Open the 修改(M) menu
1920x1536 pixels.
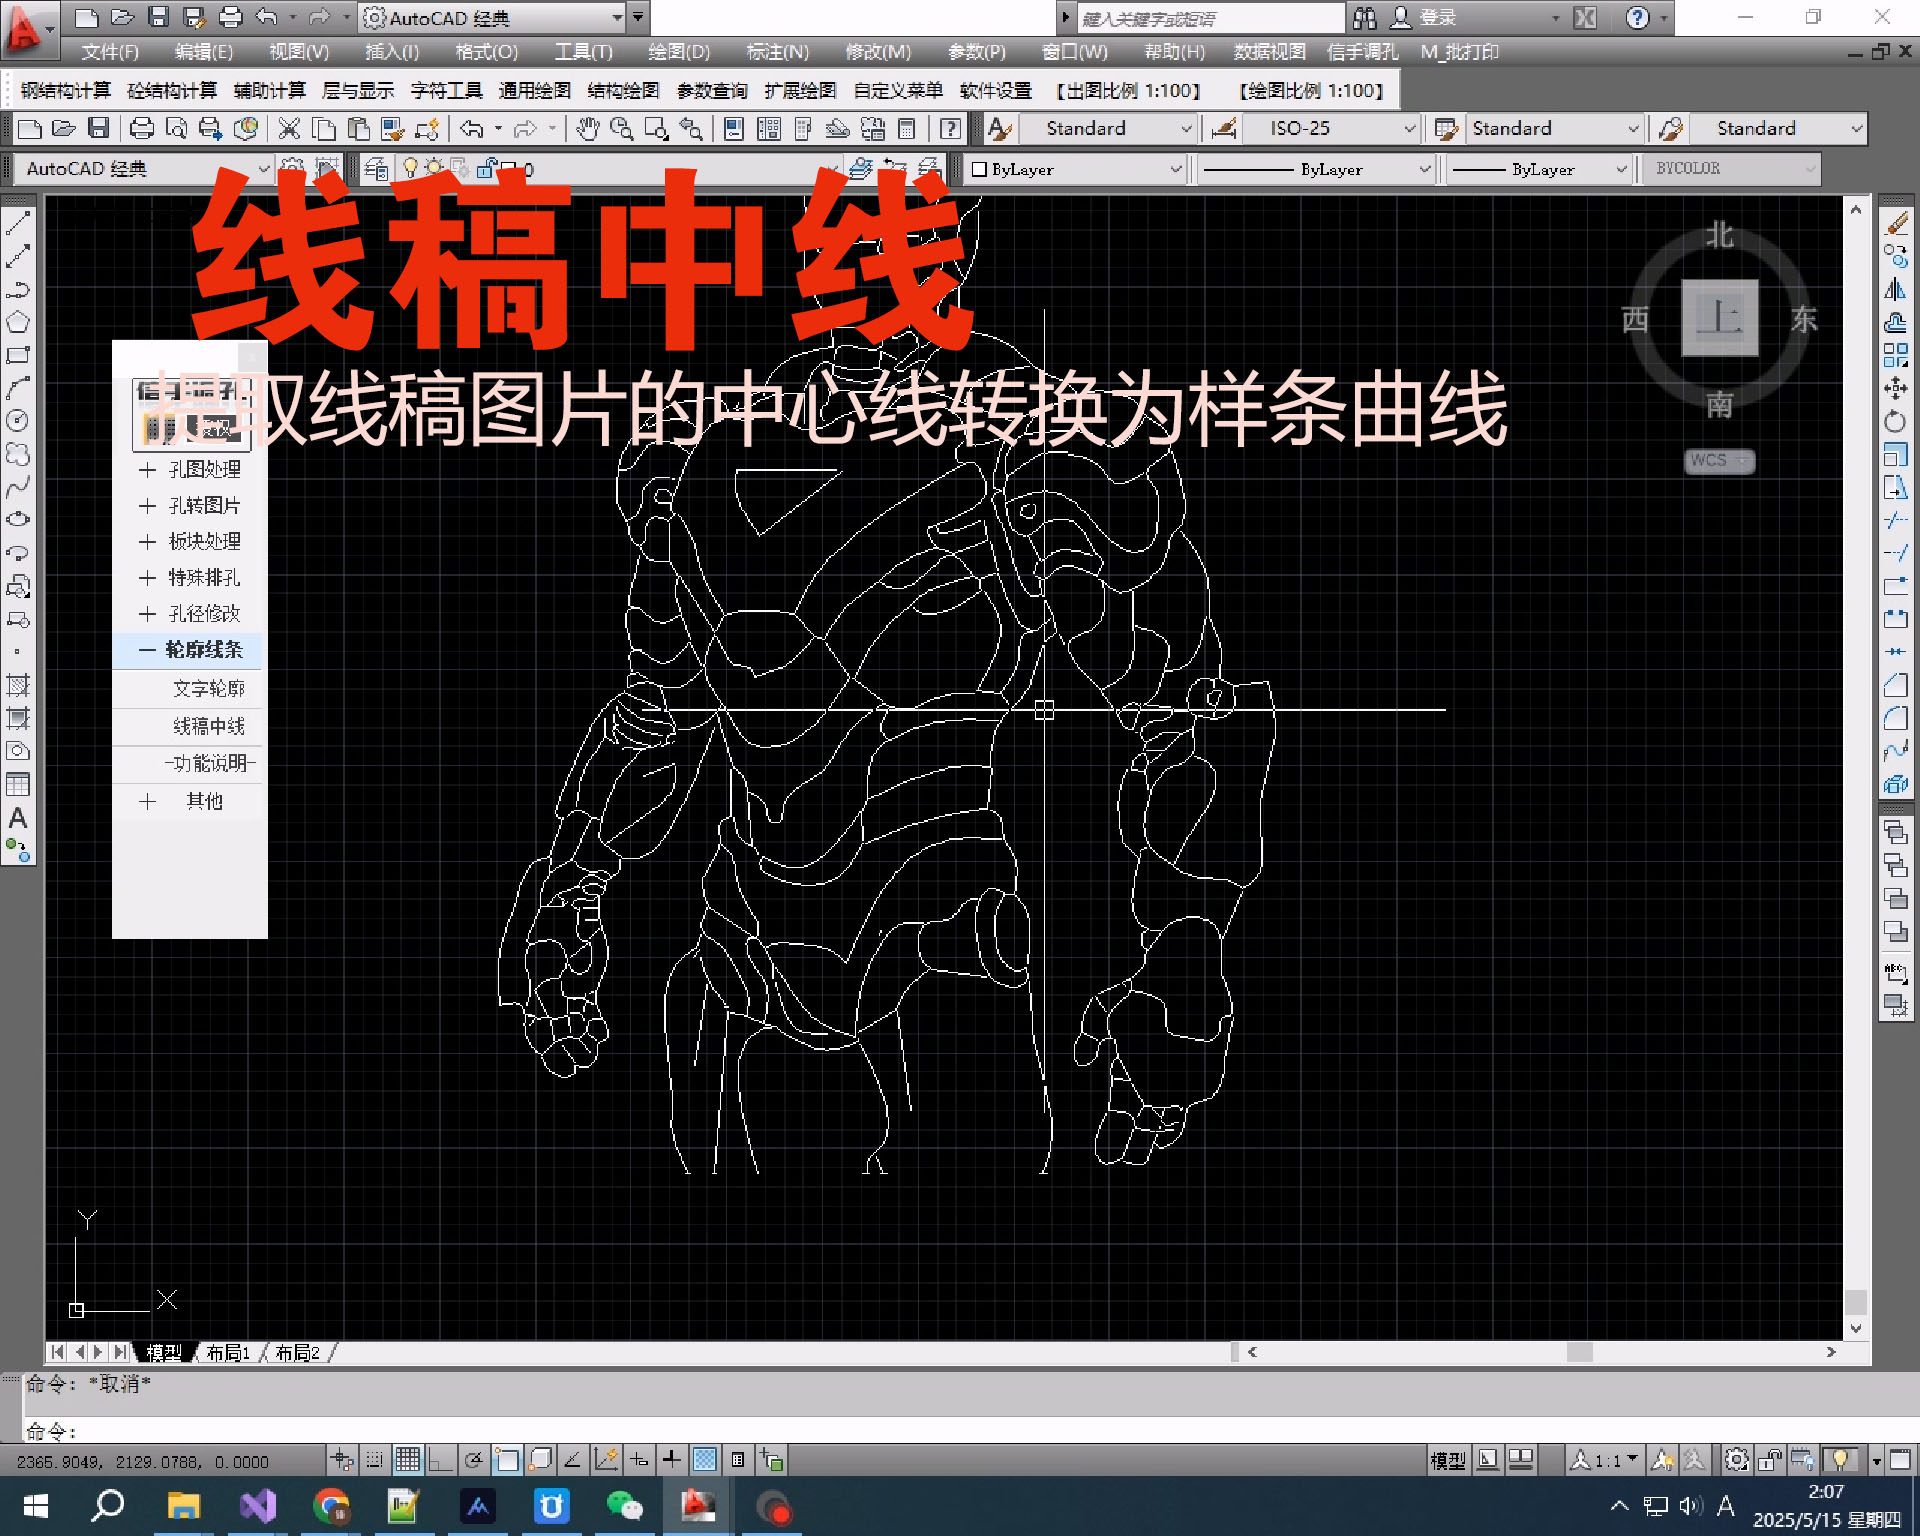point(878,52)
